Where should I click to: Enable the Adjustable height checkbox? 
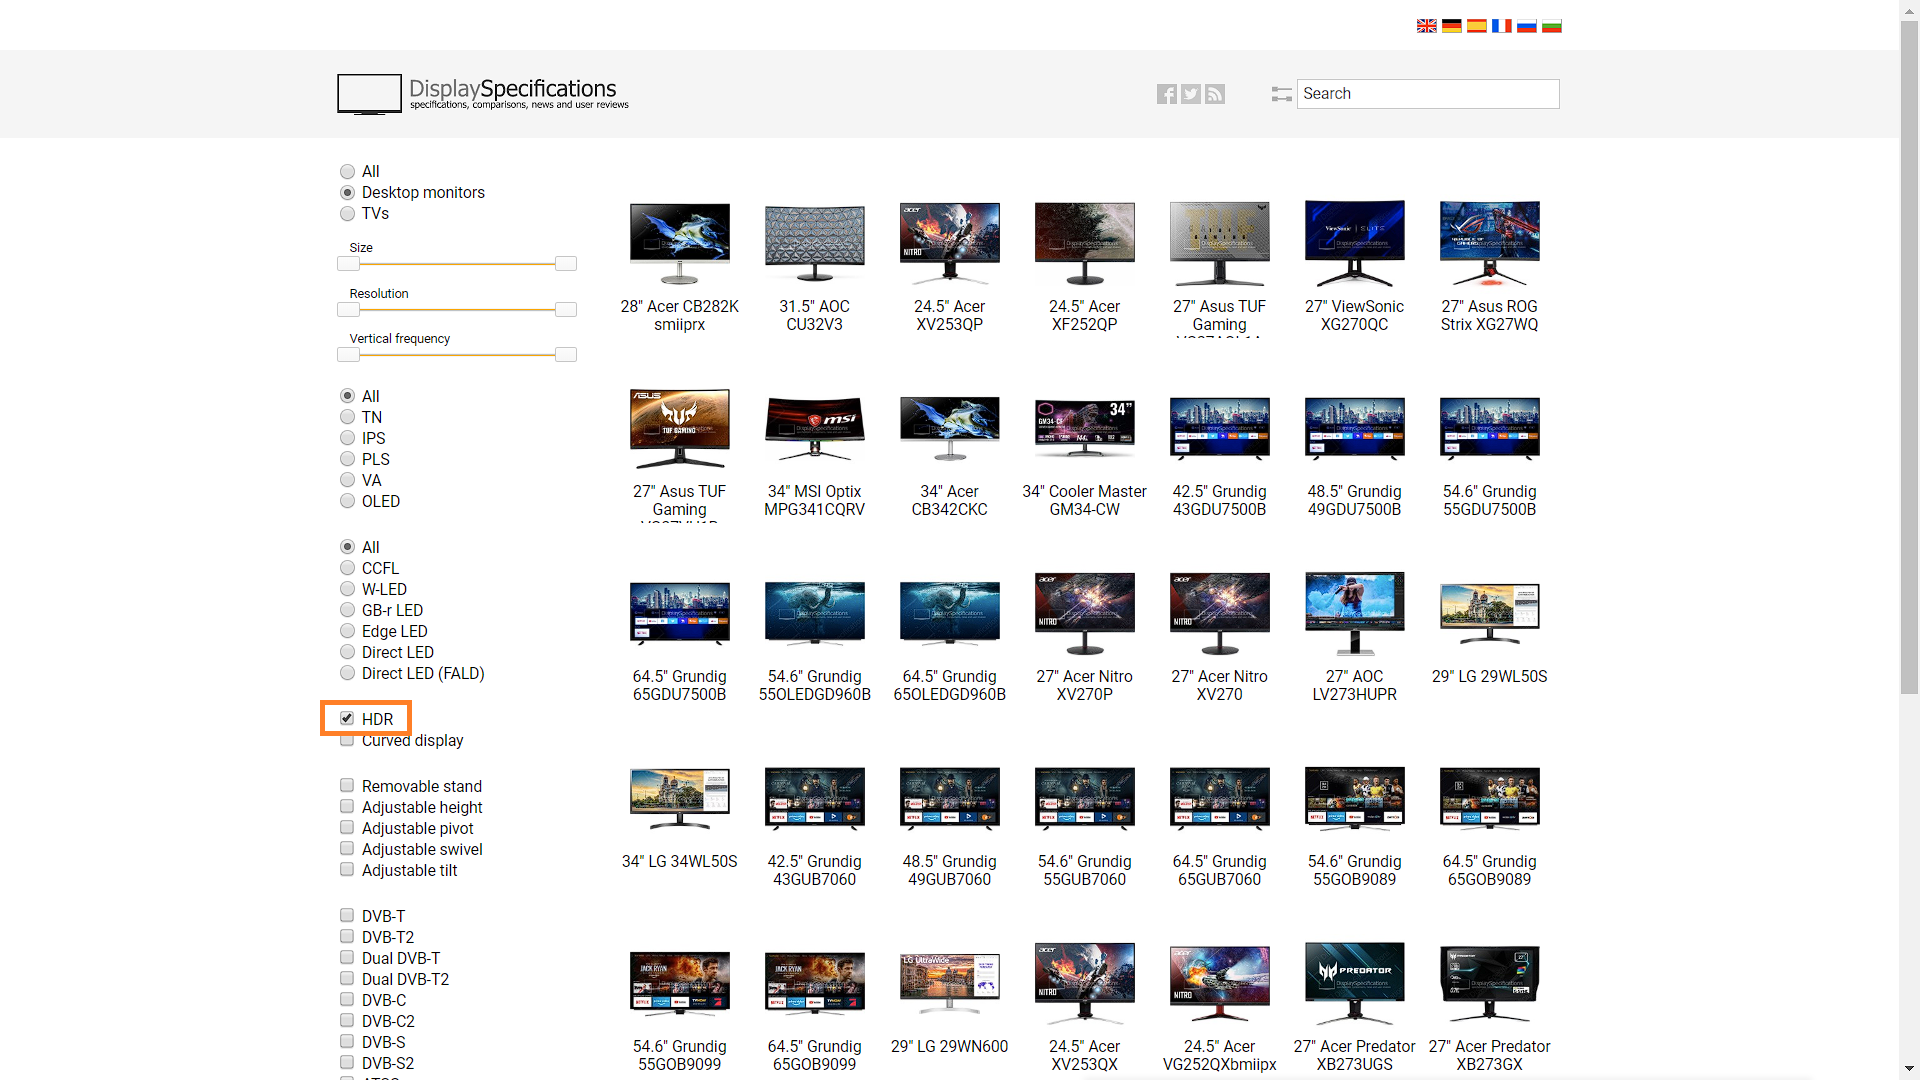tap(347, 807)
